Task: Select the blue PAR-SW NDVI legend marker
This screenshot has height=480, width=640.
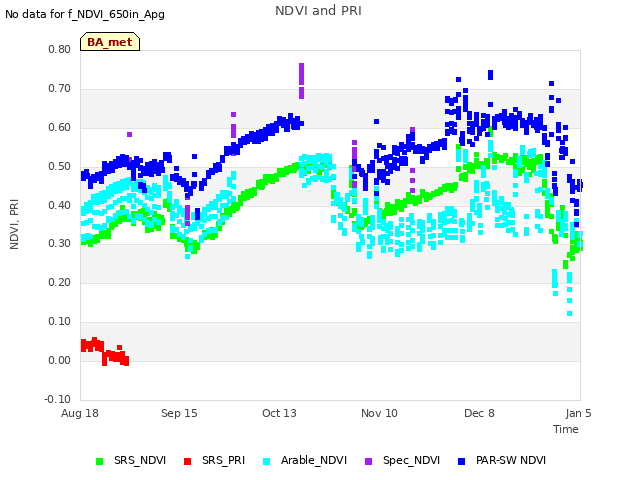Action: point(461,462)
